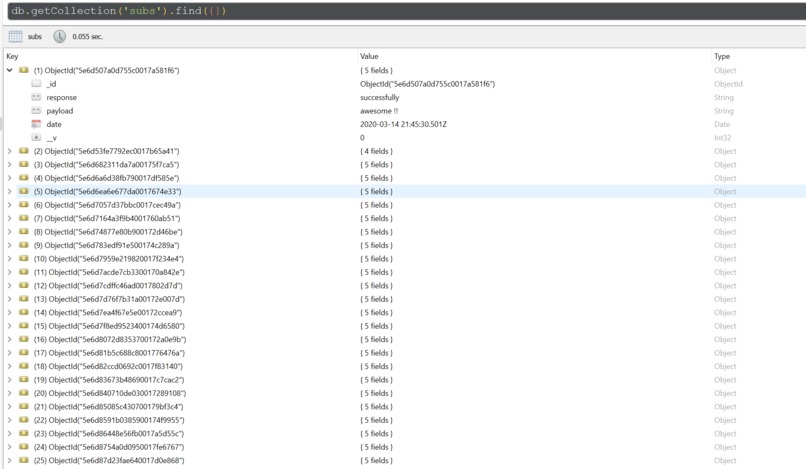Click the document icon for row (2)
Image resolution: width=806 pixels, height=469 pixels.
pyautogui.click(x=24, y=151)
